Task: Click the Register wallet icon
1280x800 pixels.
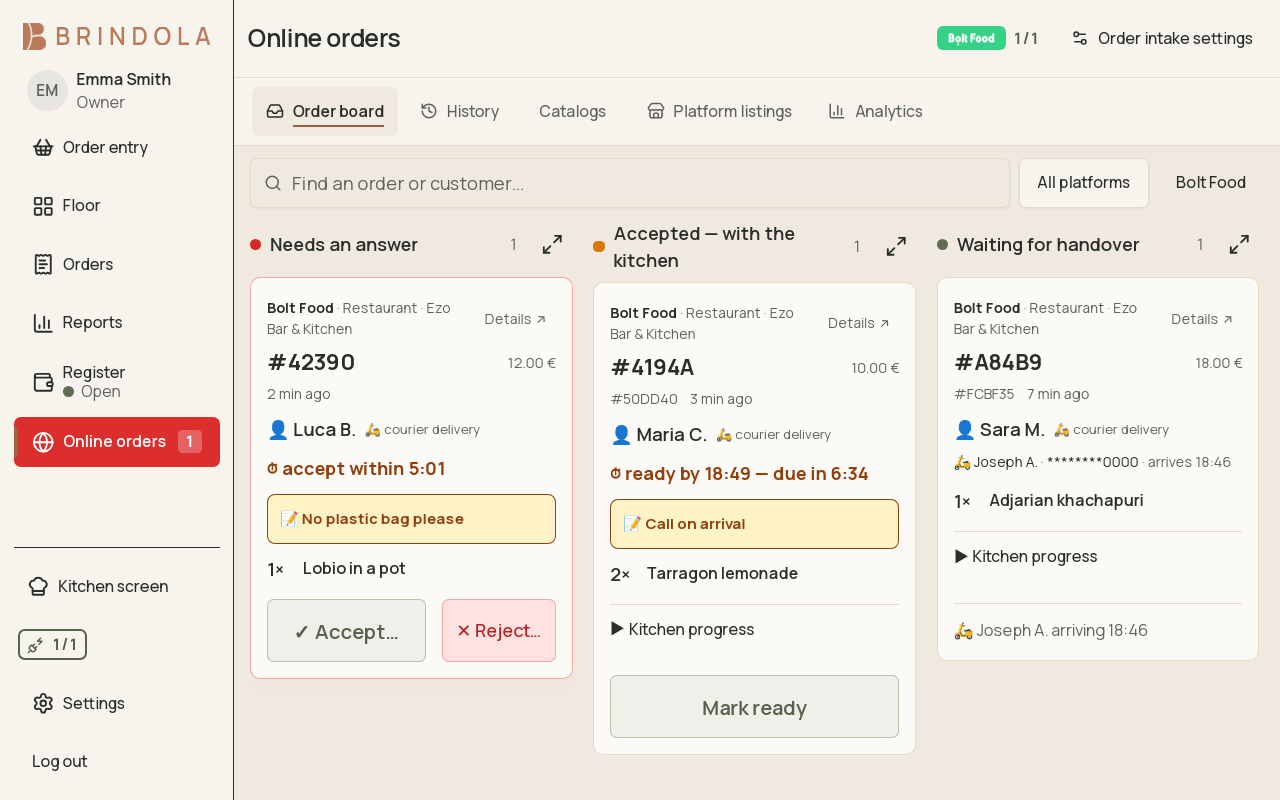Action: pos(43,382)
